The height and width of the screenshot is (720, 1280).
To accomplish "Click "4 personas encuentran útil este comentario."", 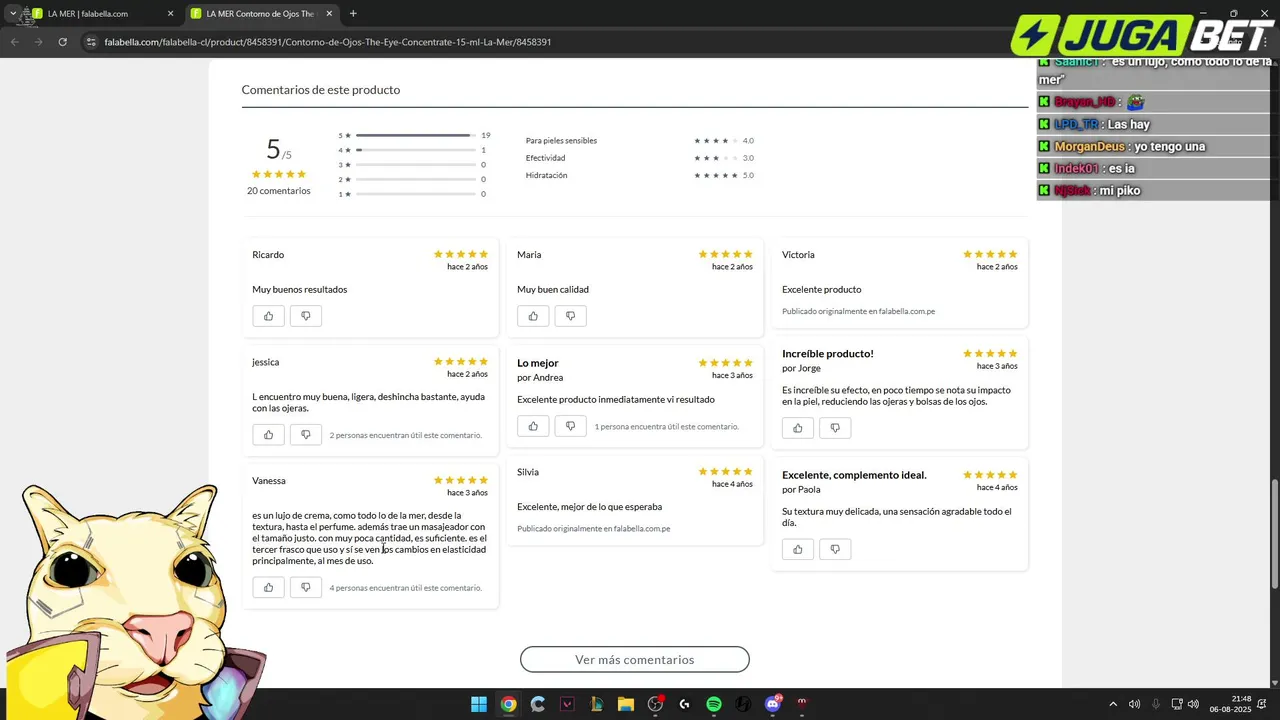I will [x=405, y=588].
